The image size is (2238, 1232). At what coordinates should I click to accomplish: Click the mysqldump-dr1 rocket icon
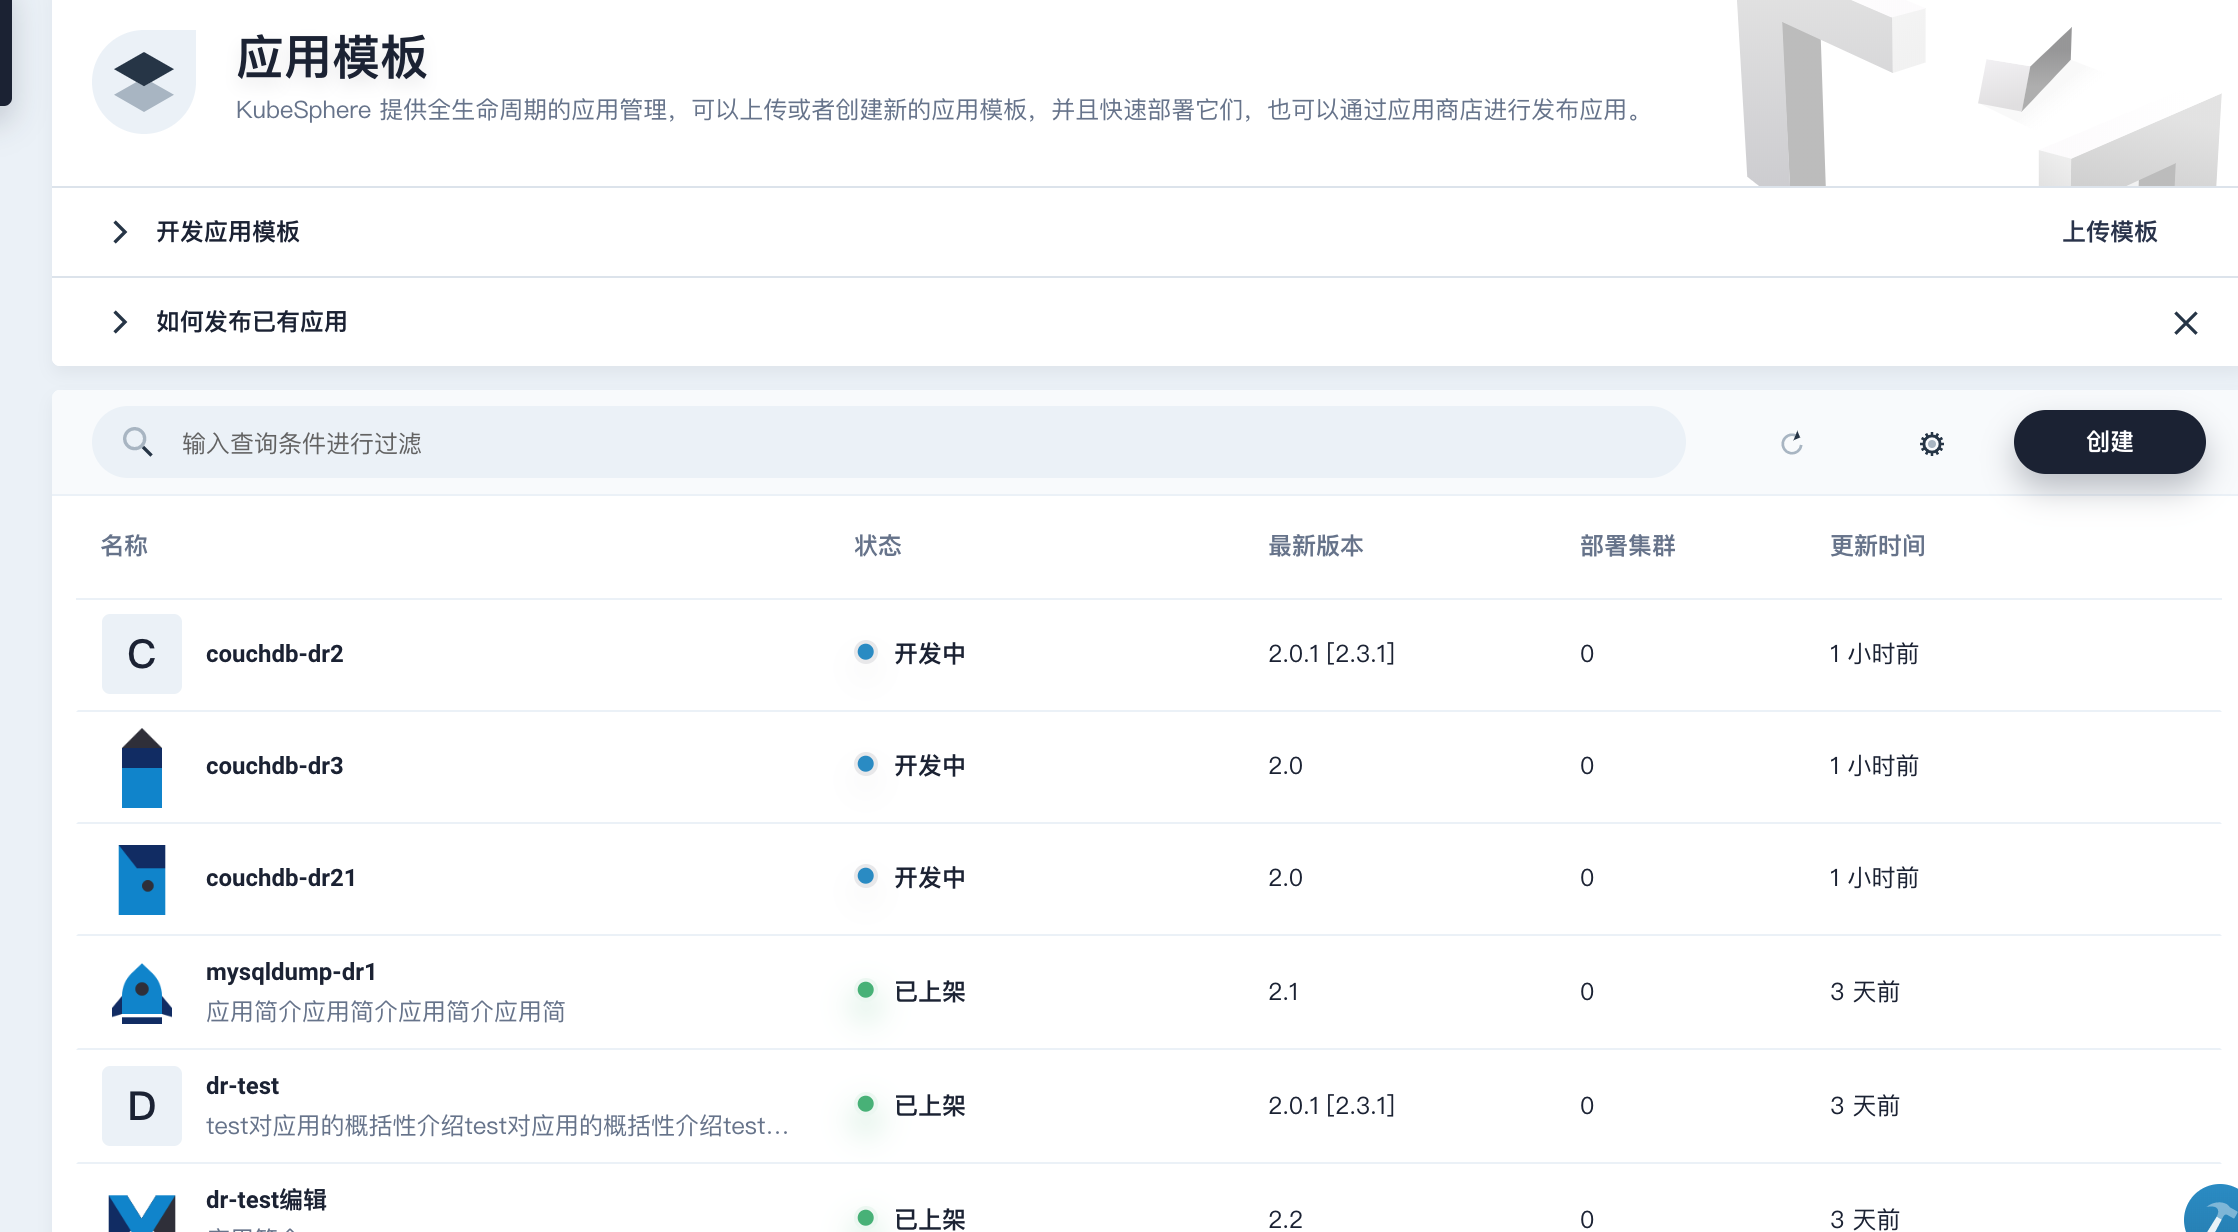142,994
